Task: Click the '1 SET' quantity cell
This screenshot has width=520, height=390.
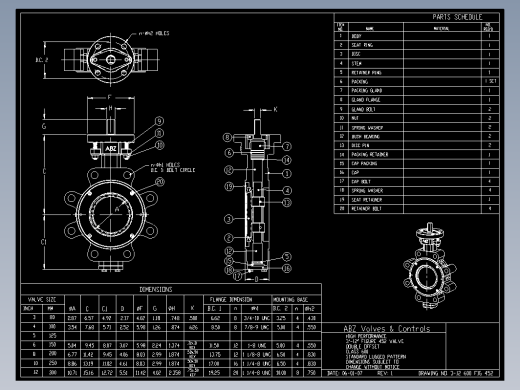Action: 490,81
